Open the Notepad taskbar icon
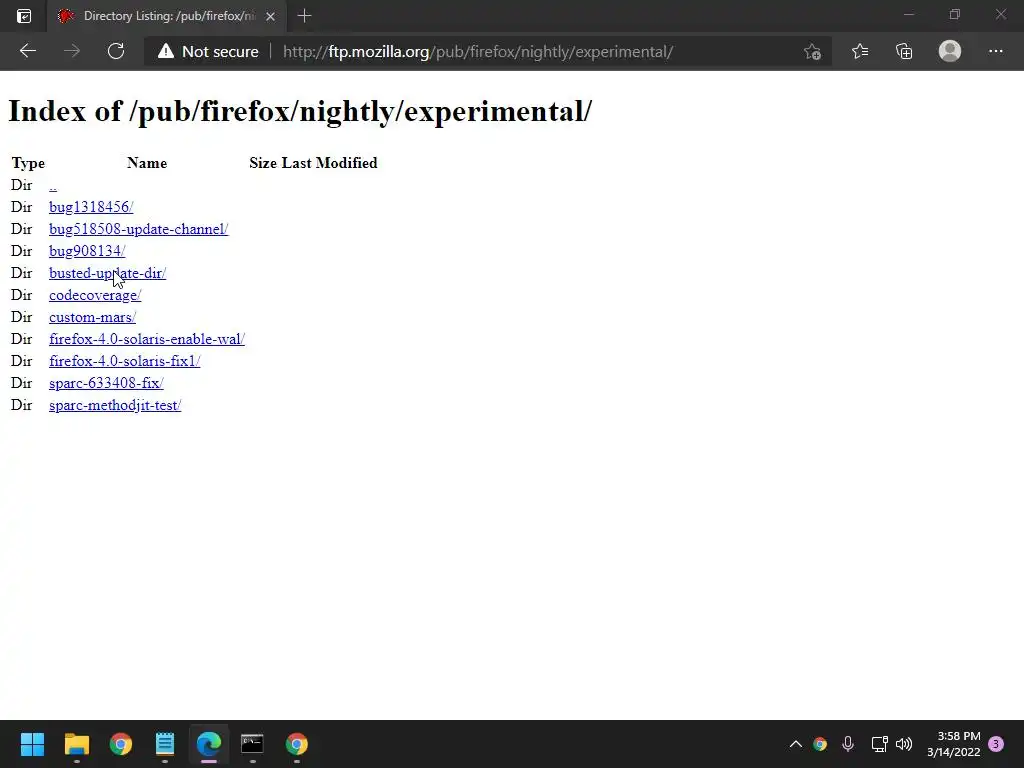The image size is (1024, 768). click(x=165, y=744)
